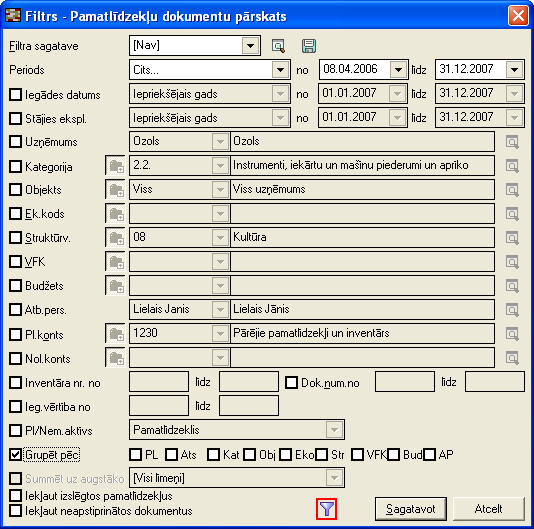Screen dimensions: 534x529
Task: Click lookup icon at end of Uzņēmums row
Action: point(512,142)
